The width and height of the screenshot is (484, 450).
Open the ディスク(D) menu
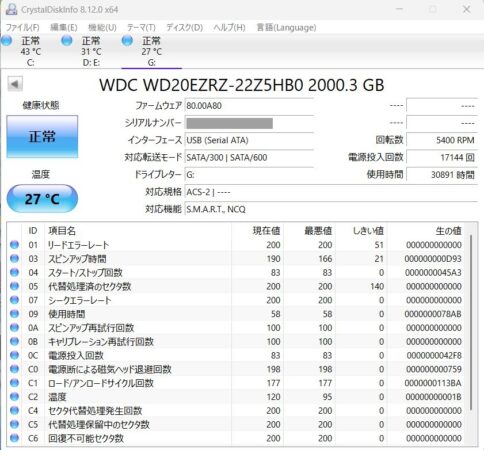click(184, 27)
